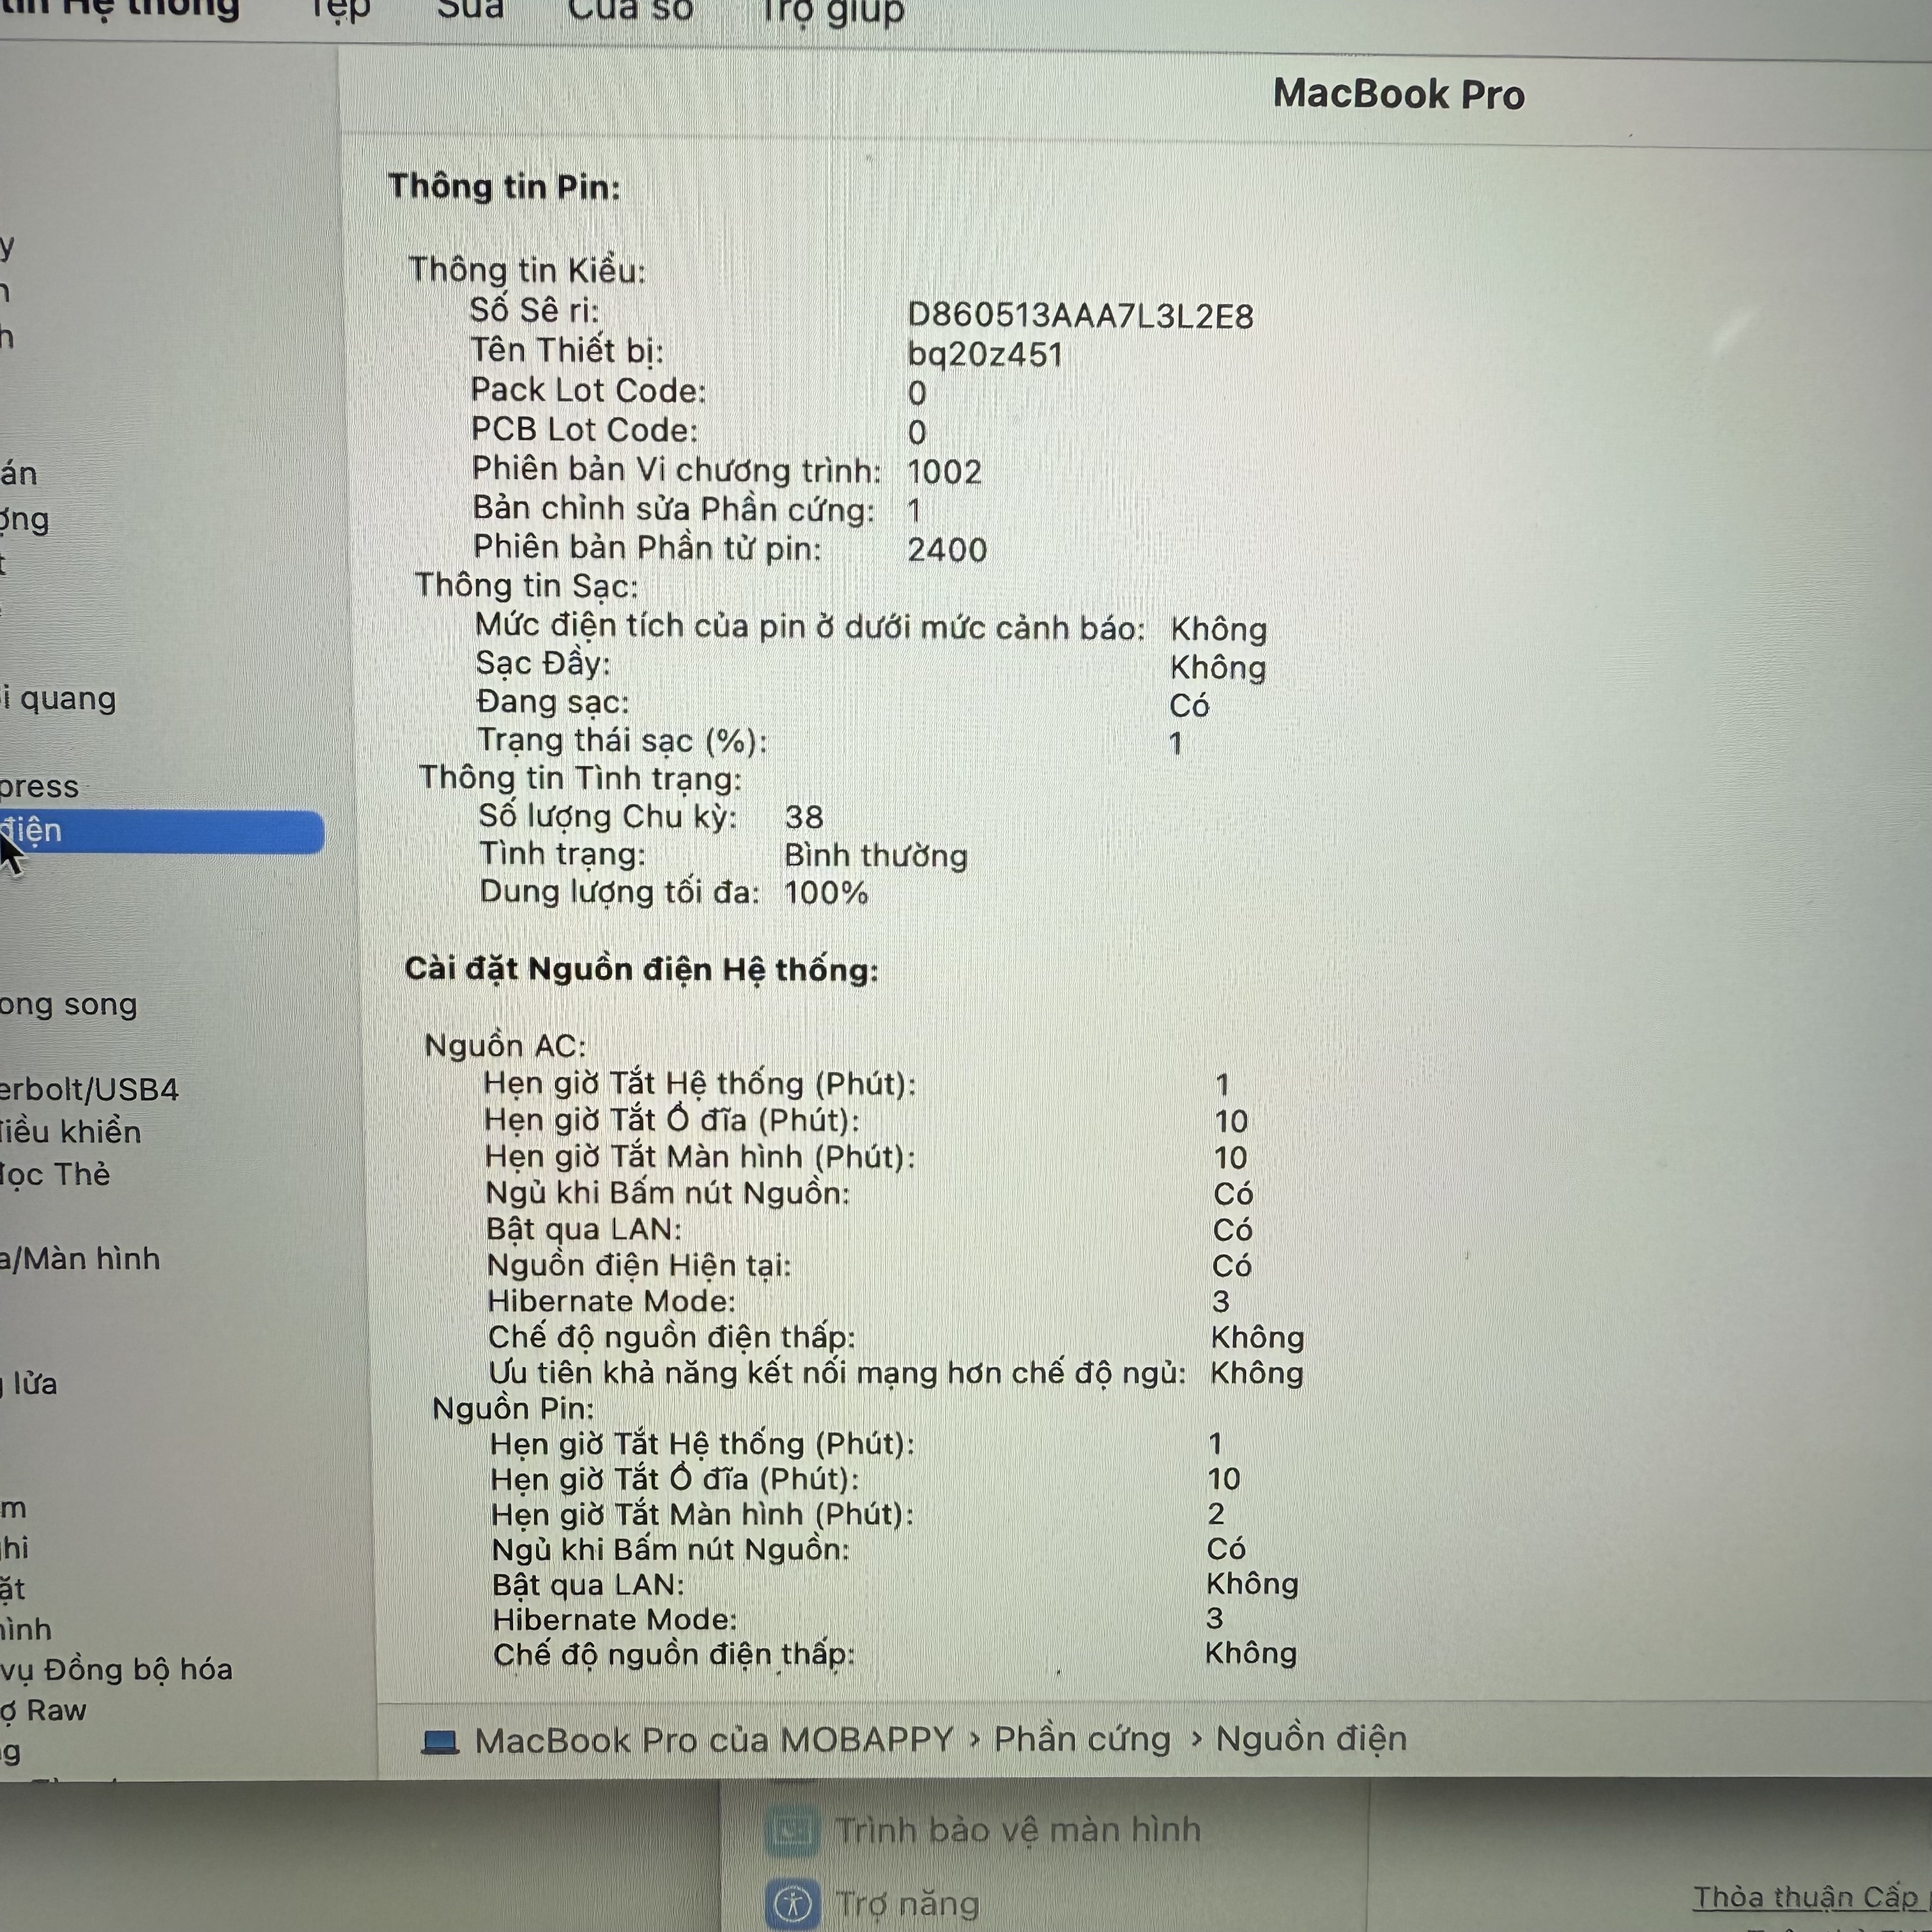This screenshot has height=1932, width=1932.
Task: Select the sidebar item ending in ọc Thẻ
Action: [55, 1174]
